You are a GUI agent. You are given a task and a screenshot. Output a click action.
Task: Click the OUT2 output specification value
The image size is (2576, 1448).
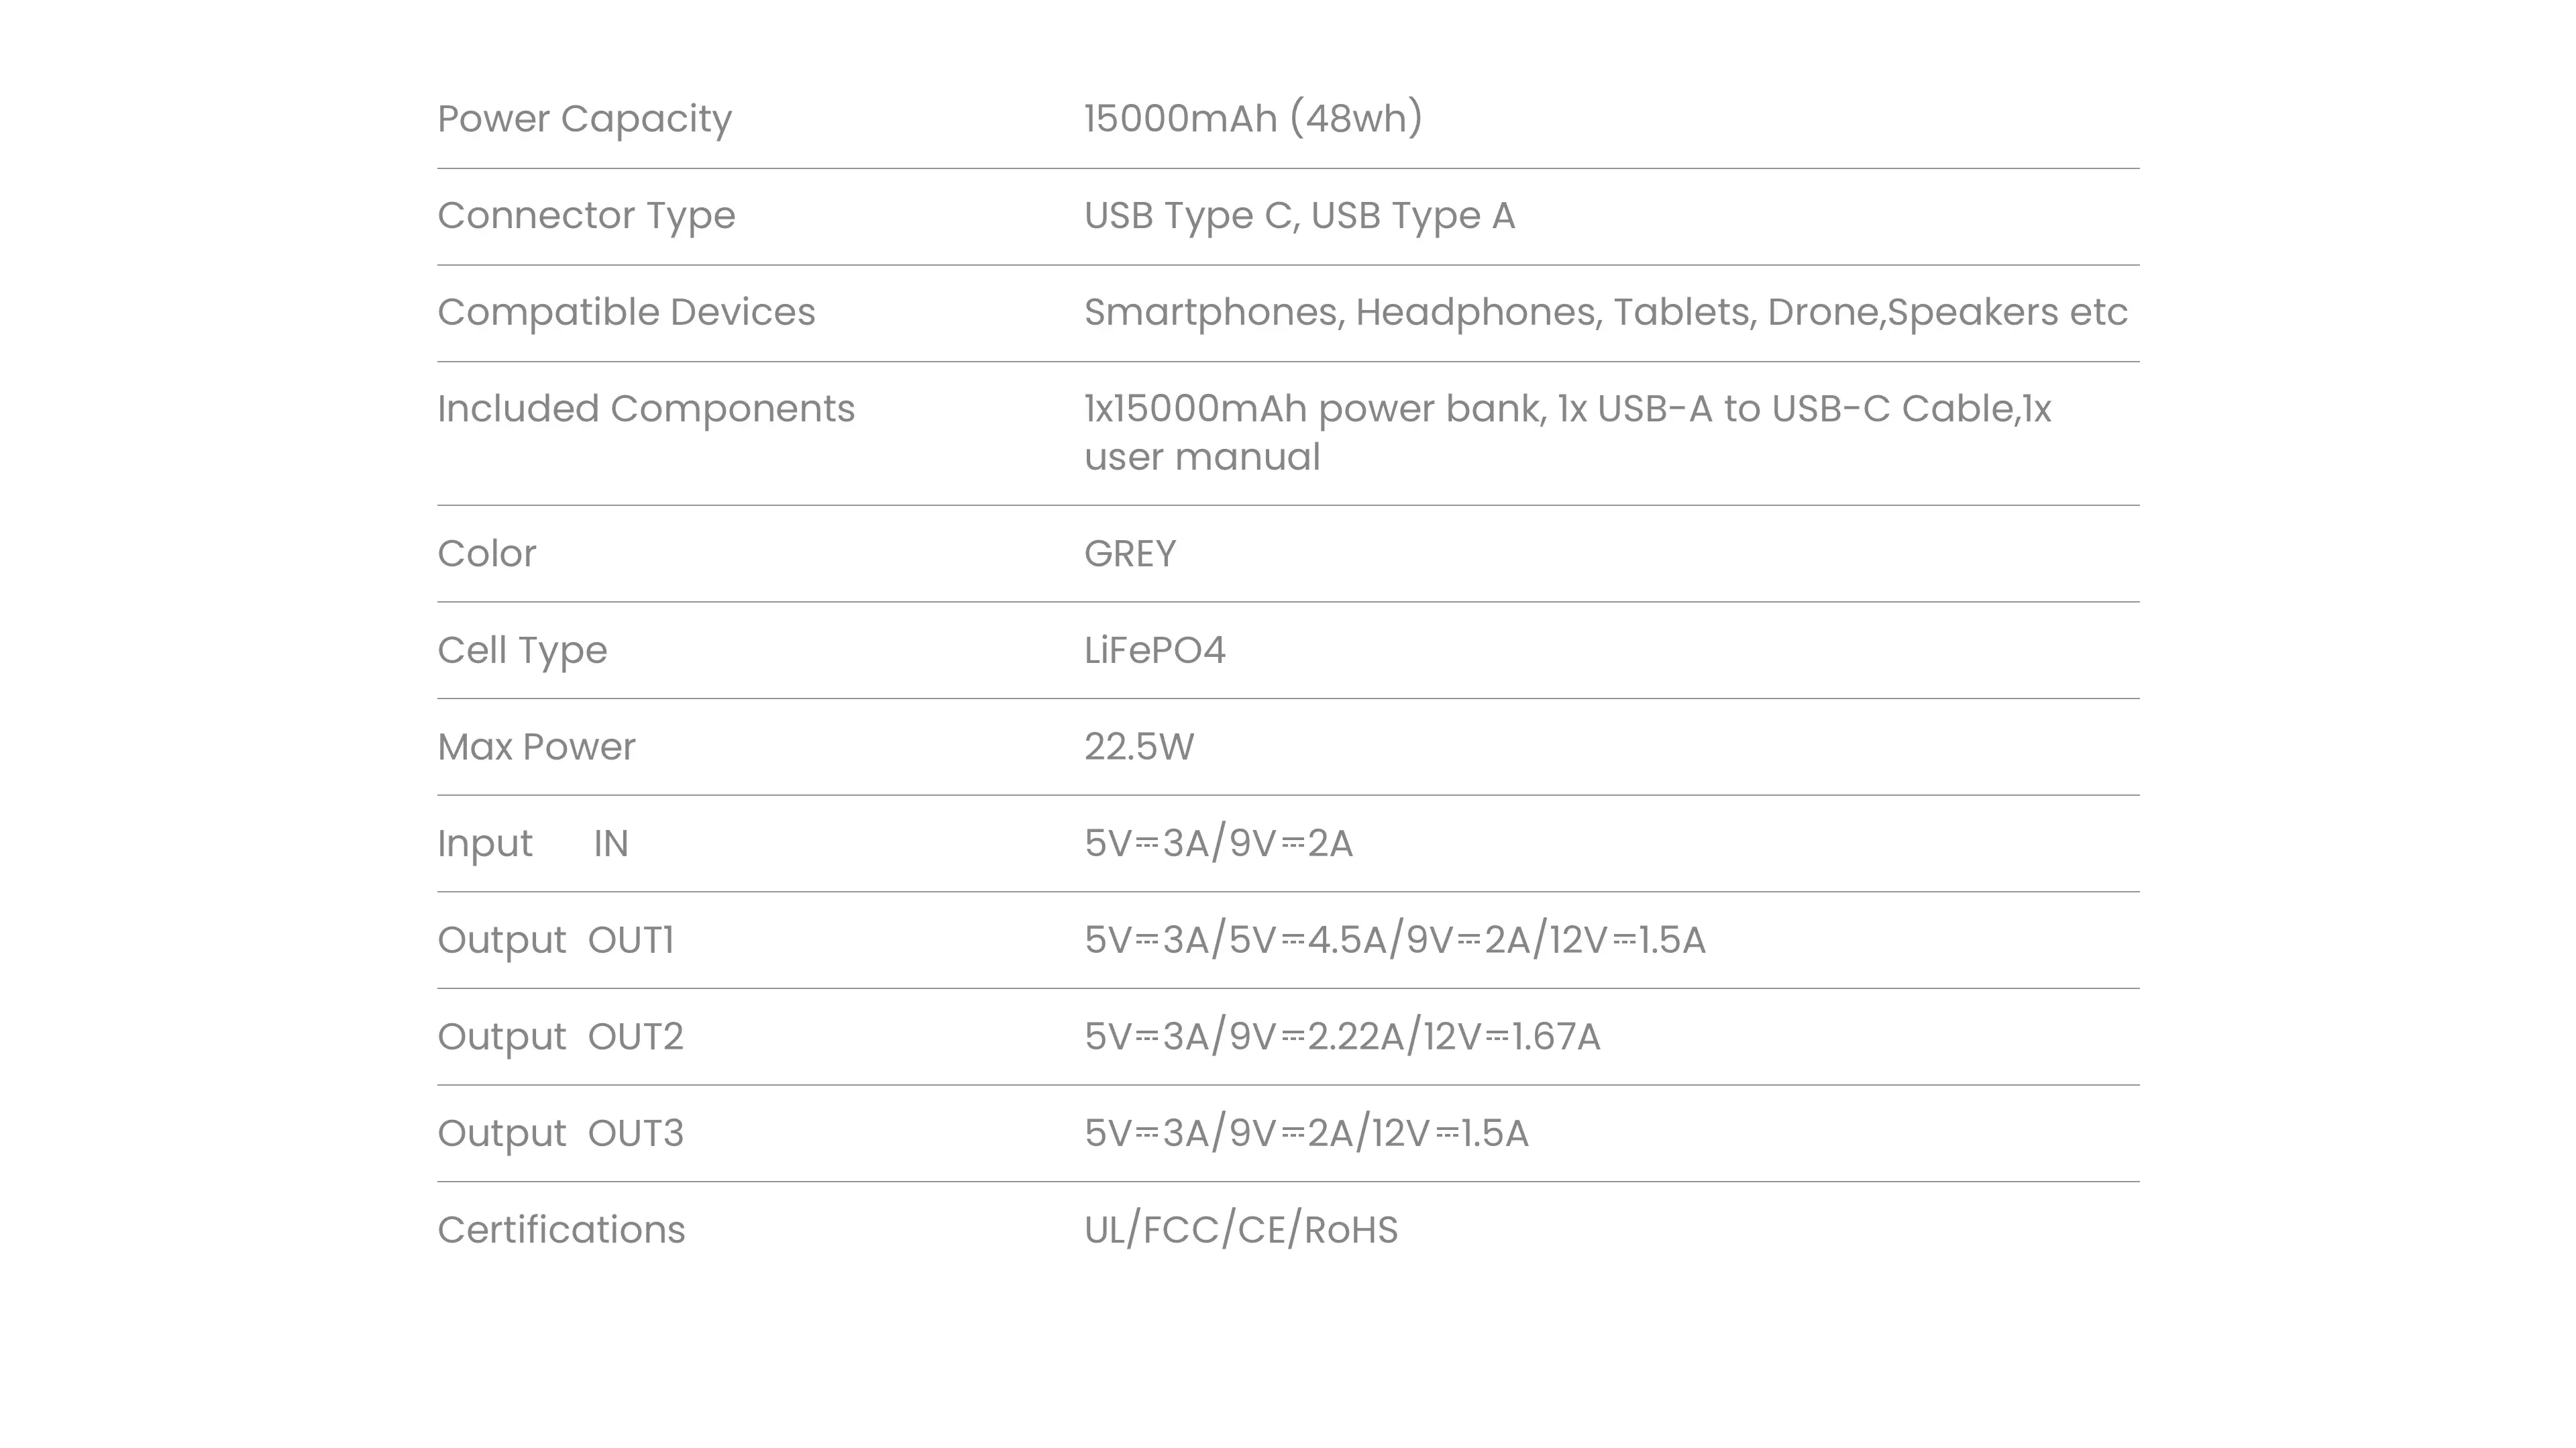[1342, 1037]
